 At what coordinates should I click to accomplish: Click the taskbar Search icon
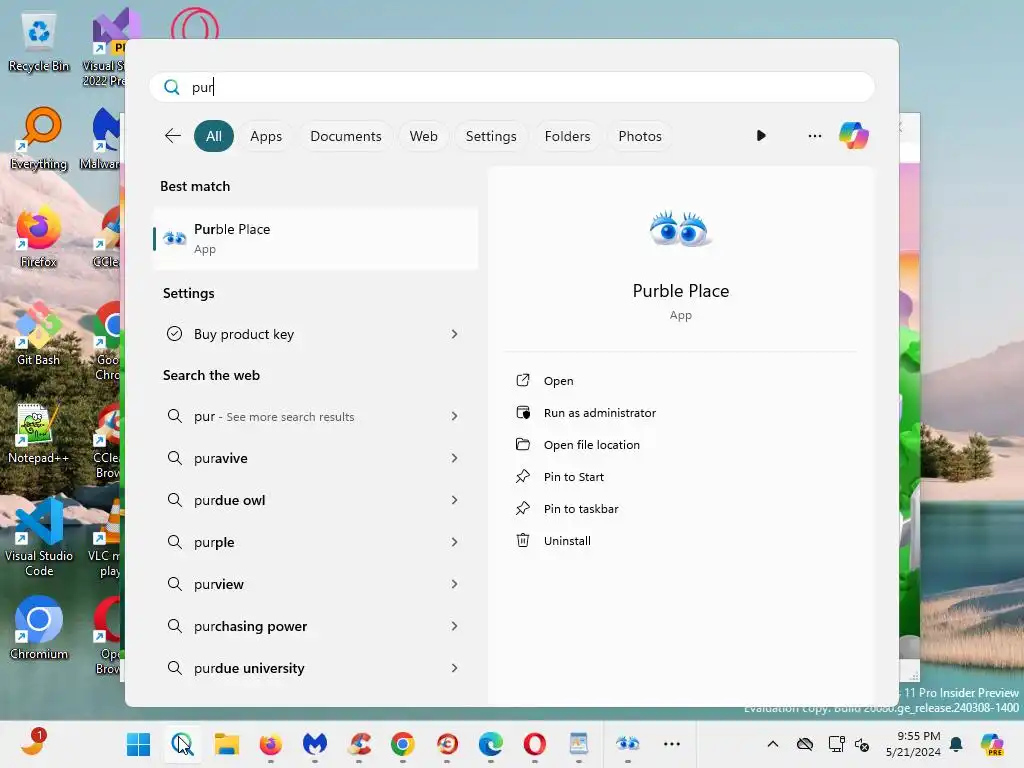(182, 744)
